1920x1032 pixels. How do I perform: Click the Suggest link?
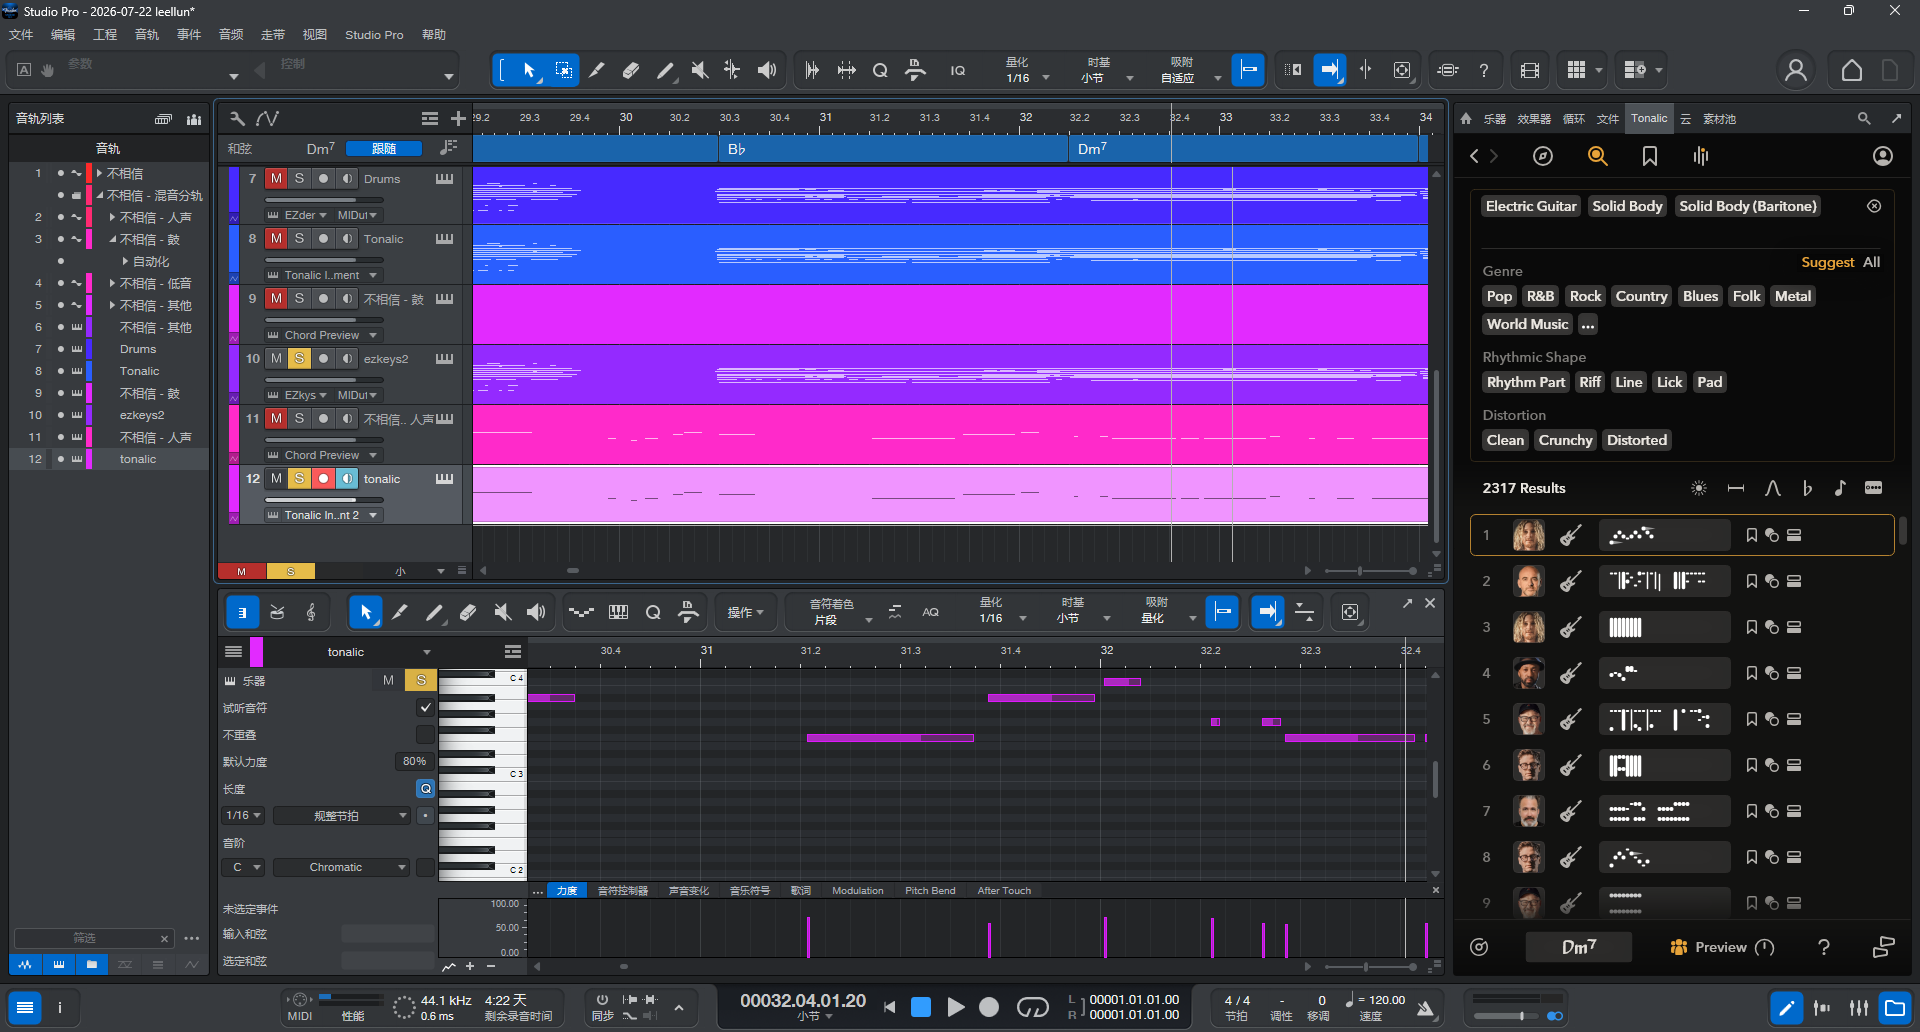1827,262
